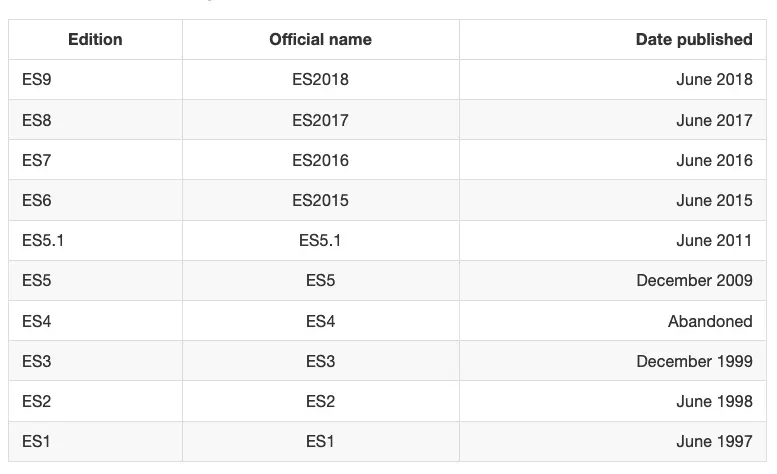Viewport: 777px width, 474px height.
Task: Select the ES7 edition cell
Action: coord(36,160)
